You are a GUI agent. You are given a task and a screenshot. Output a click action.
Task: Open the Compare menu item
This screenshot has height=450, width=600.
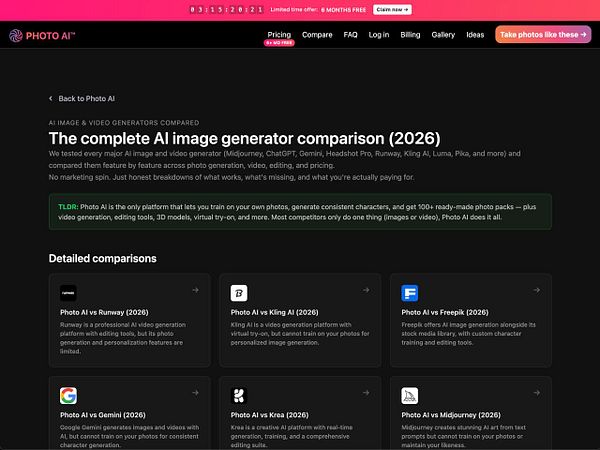317,35
